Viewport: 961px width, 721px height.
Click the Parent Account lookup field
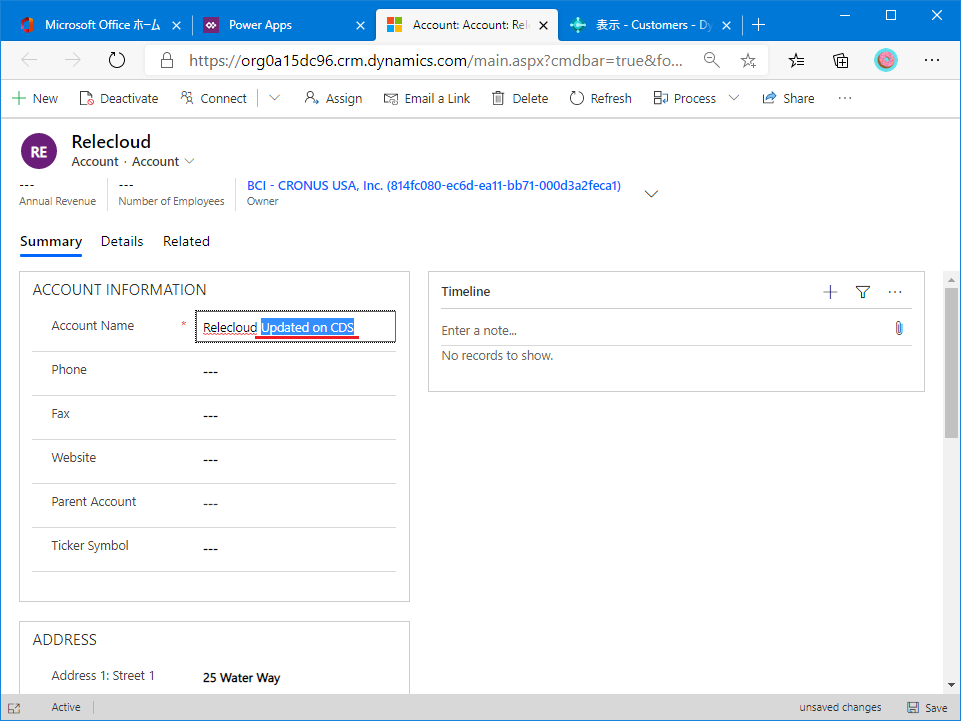coord(210,504)
